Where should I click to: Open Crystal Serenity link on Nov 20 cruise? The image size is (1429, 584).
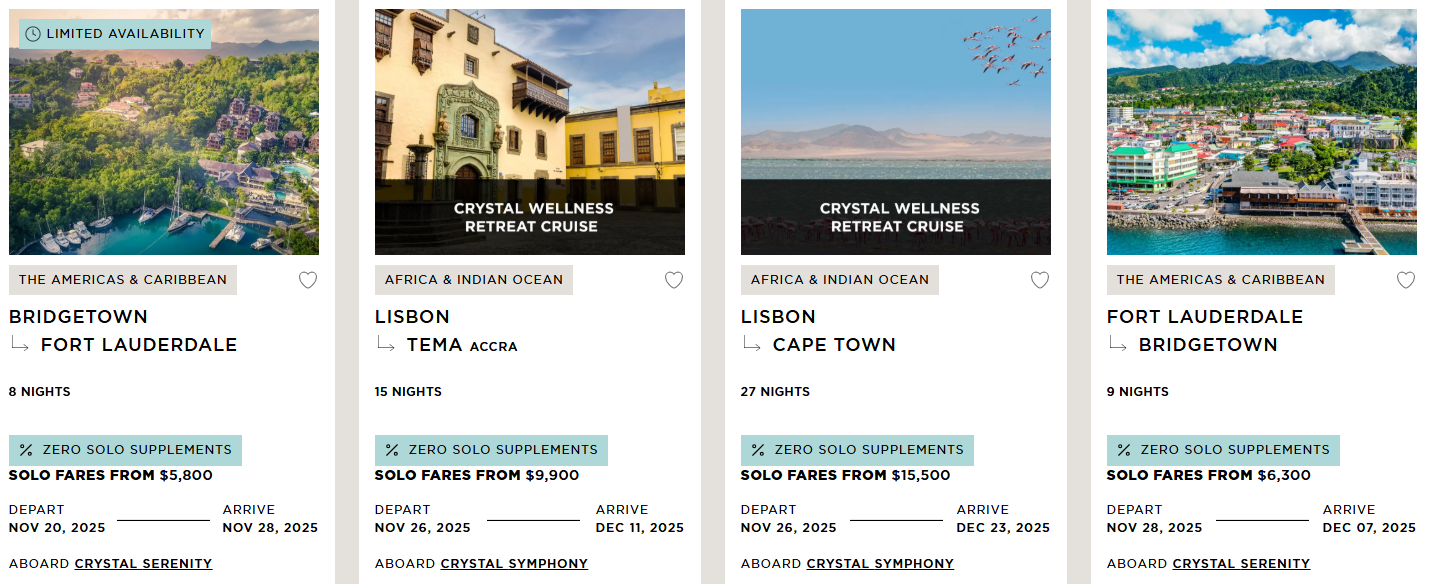click(x=143, y=564)
